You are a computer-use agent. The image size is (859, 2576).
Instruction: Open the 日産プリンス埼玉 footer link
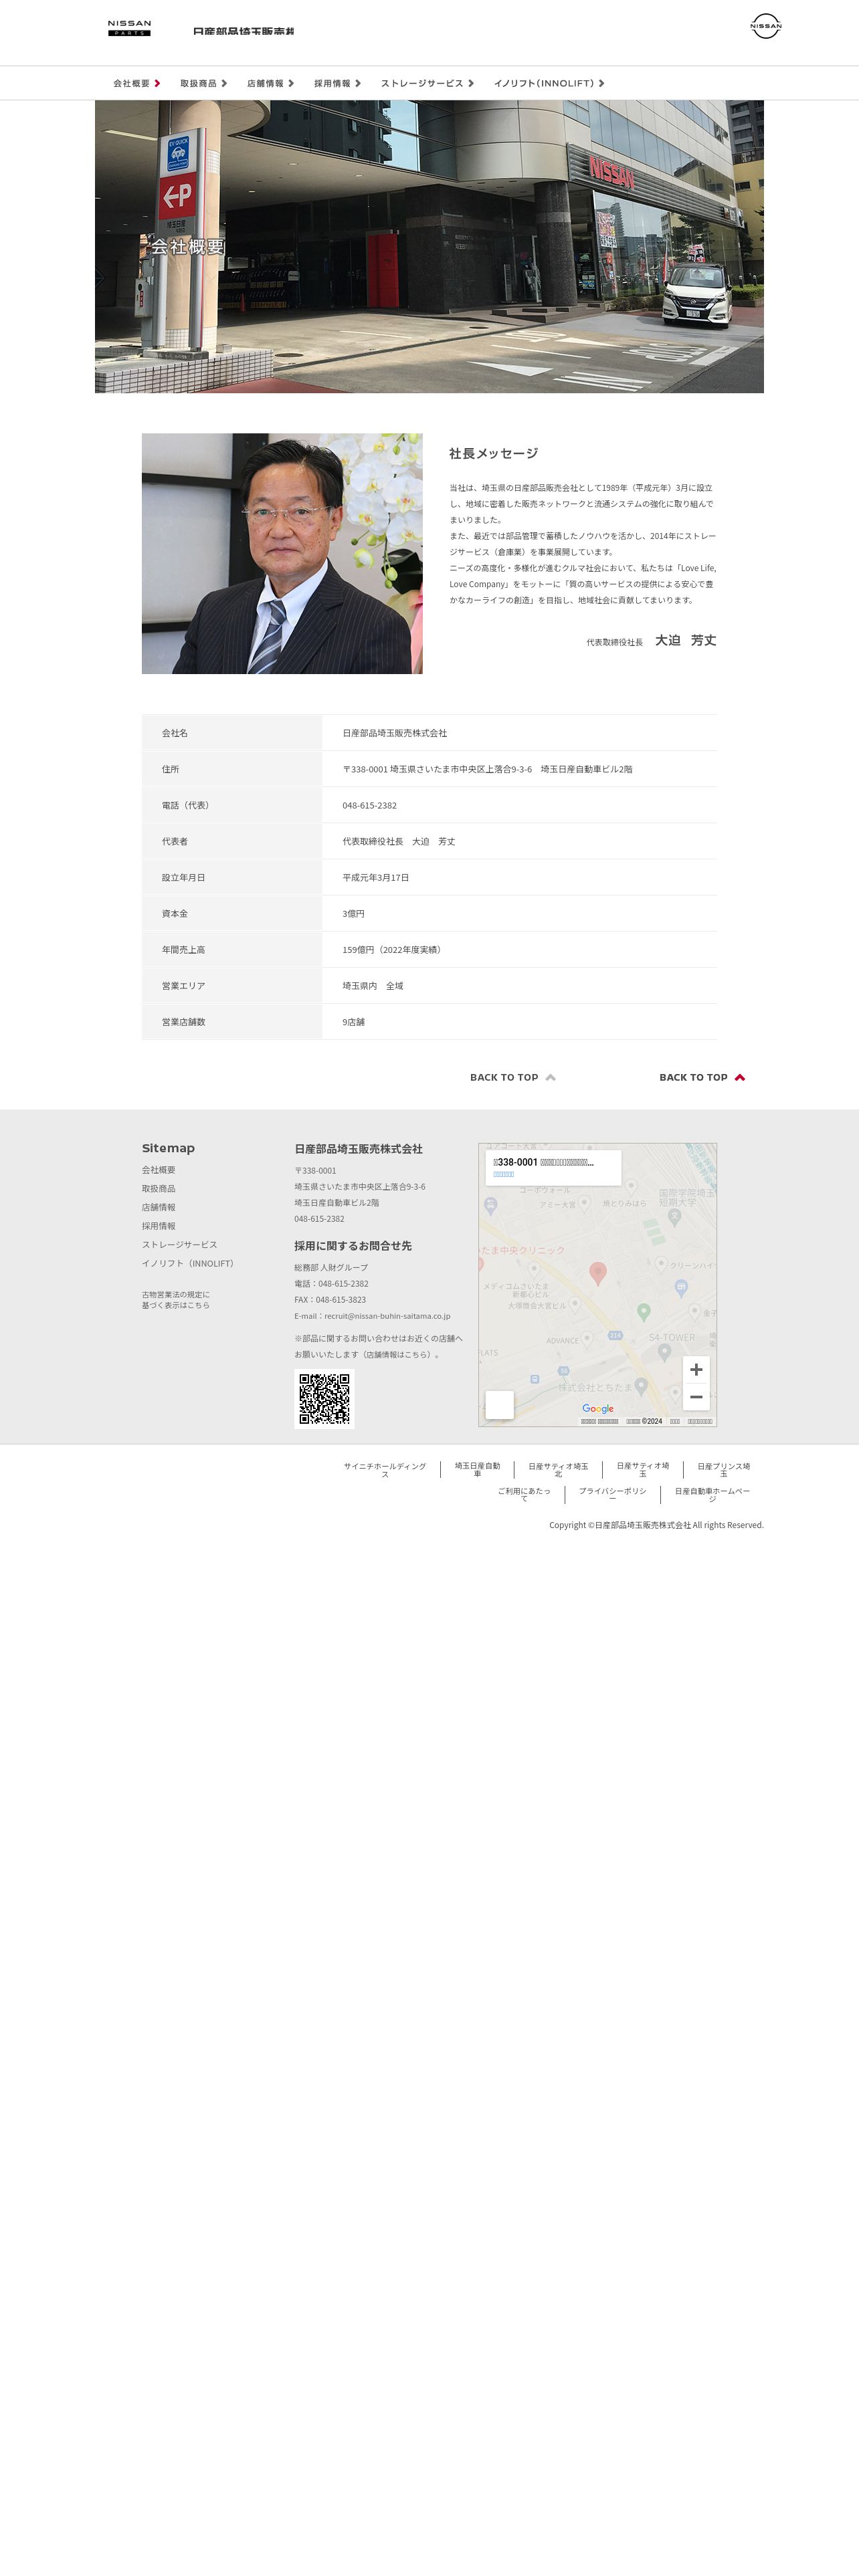(x=724, y=1470)
